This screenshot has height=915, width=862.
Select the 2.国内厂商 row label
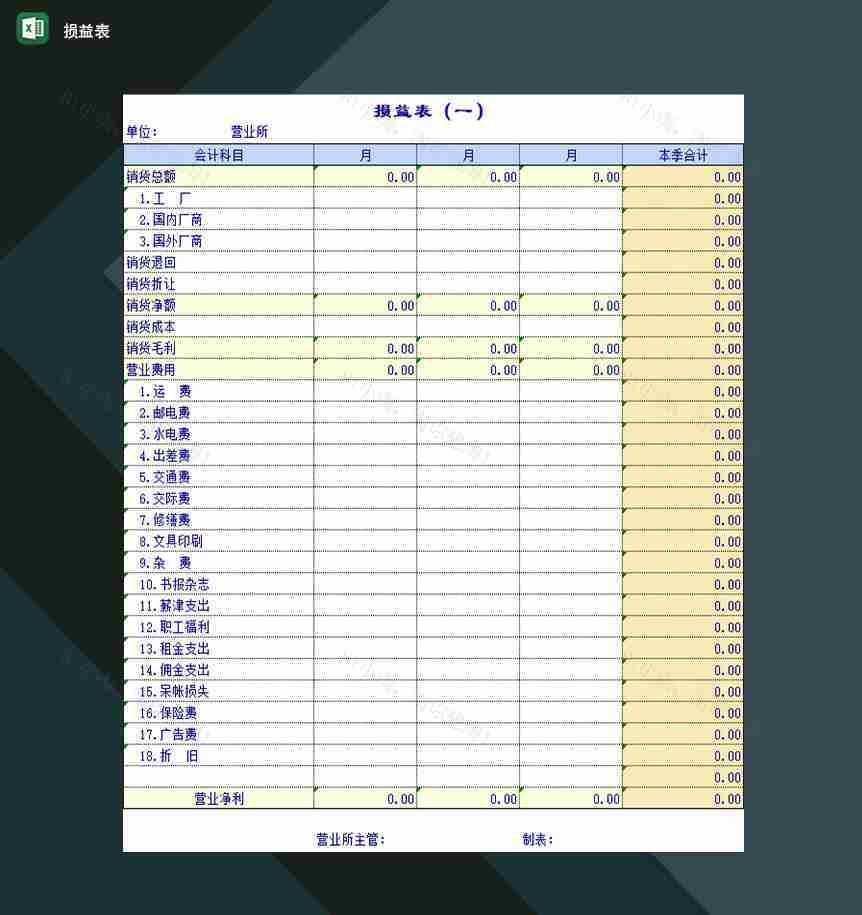170,219
